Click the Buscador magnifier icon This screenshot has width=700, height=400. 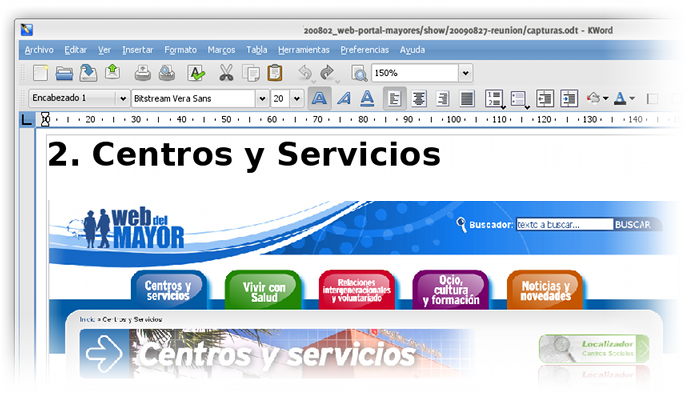click(x=461, y=224)
